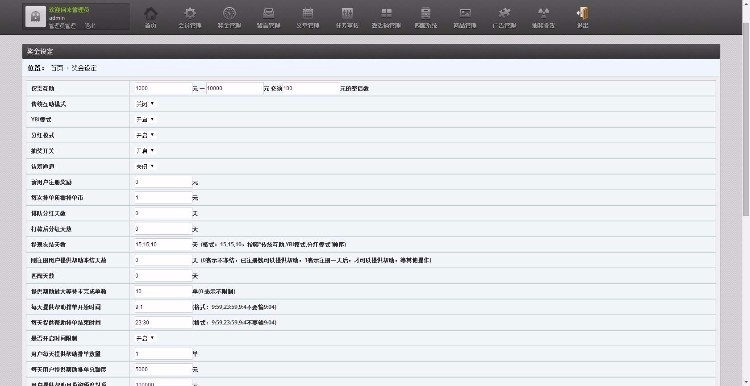Click the input field containing 100 before 元的整数倍
The image size is (750, 386).
(310, 88)
